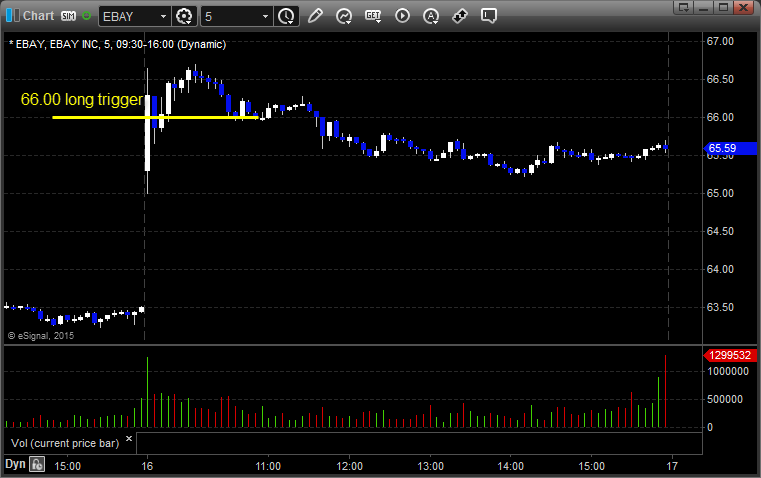Select the yellow 66.00 trigger line

point(155,117)
